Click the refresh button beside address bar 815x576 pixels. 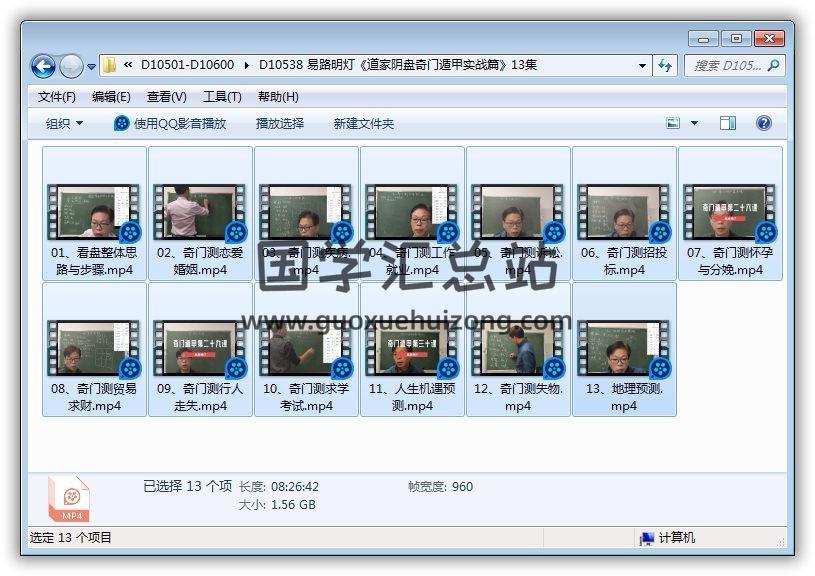tap(666, 66)
